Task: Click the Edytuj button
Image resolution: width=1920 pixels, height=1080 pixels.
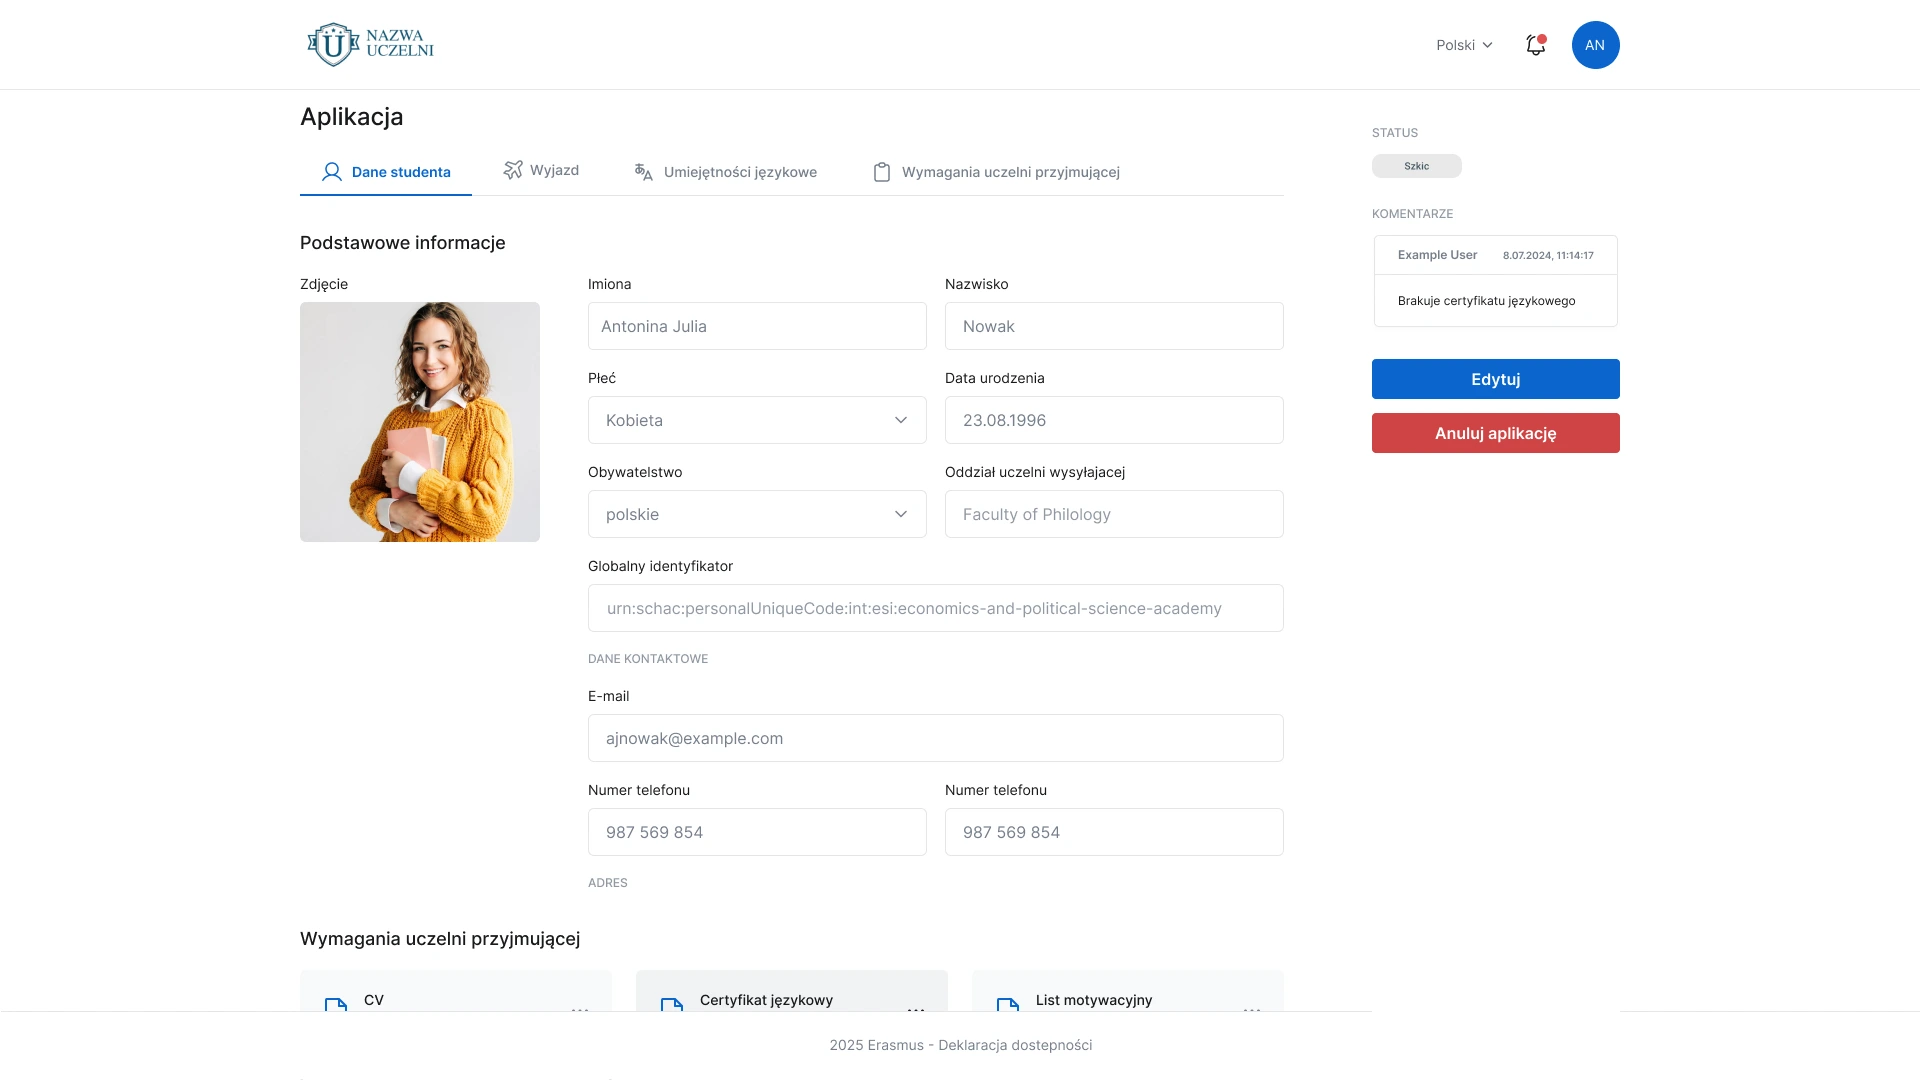Action: click(x=1494, y=379)
